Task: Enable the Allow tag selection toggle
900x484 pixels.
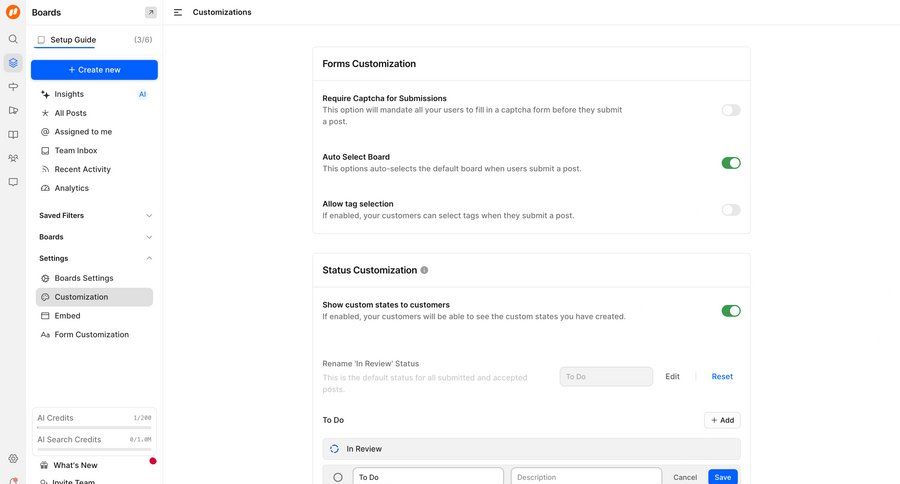Action: (731, 210)
